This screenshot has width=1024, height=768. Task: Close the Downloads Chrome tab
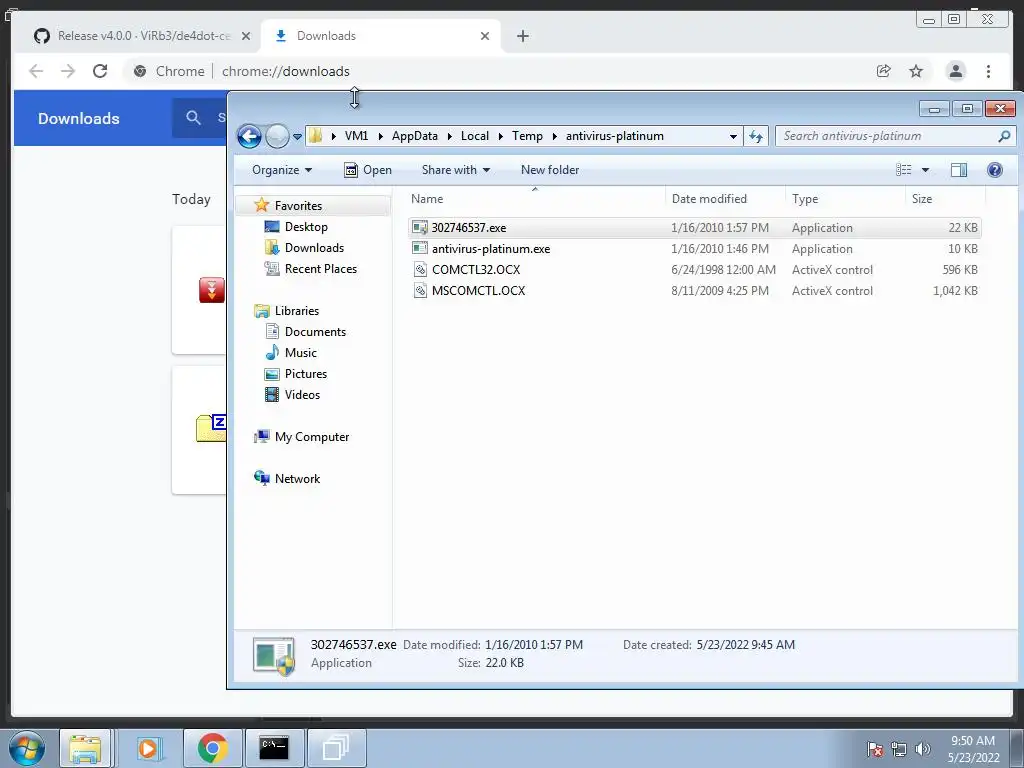[x=485, y=36]
